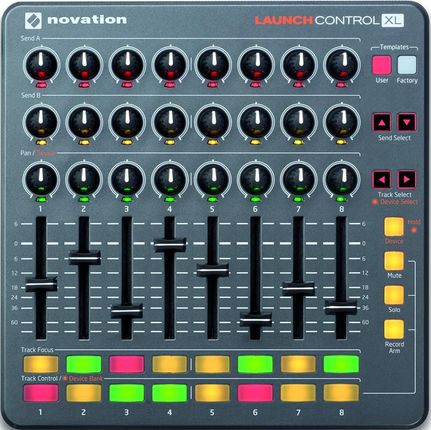Click the channel 4 fader handle

point(170,245)
